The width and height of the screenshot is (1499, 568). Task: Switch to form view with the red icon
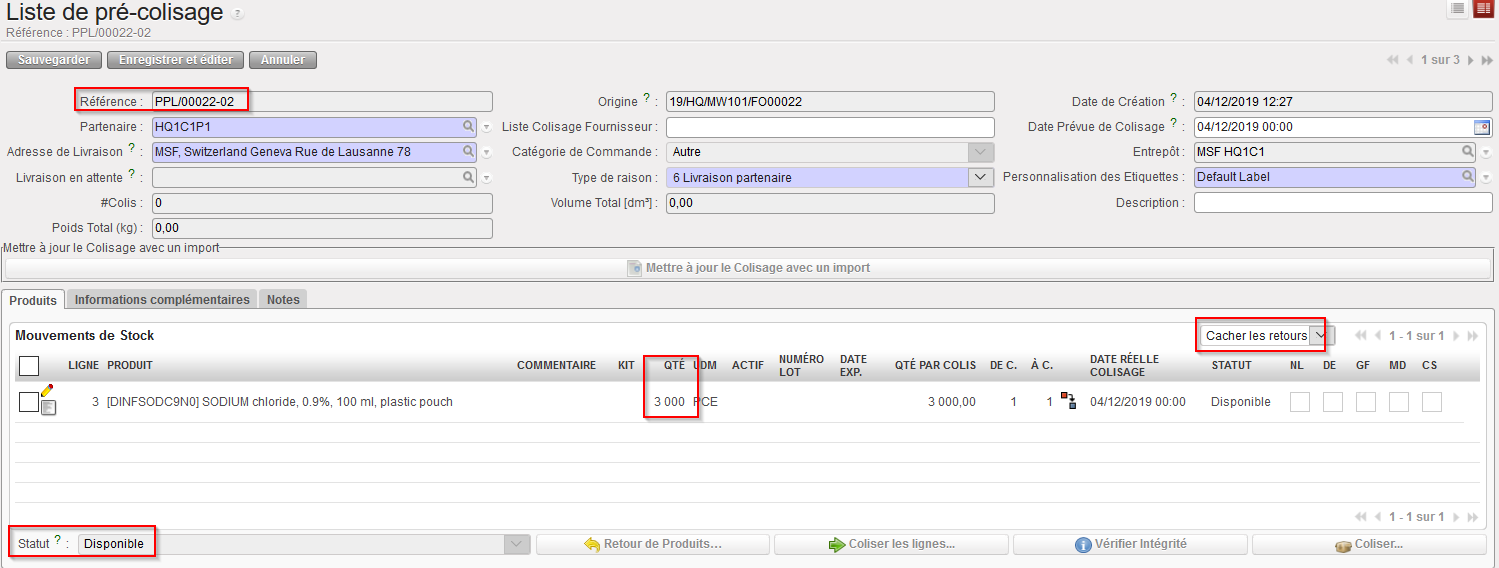tap(1482, 9)
